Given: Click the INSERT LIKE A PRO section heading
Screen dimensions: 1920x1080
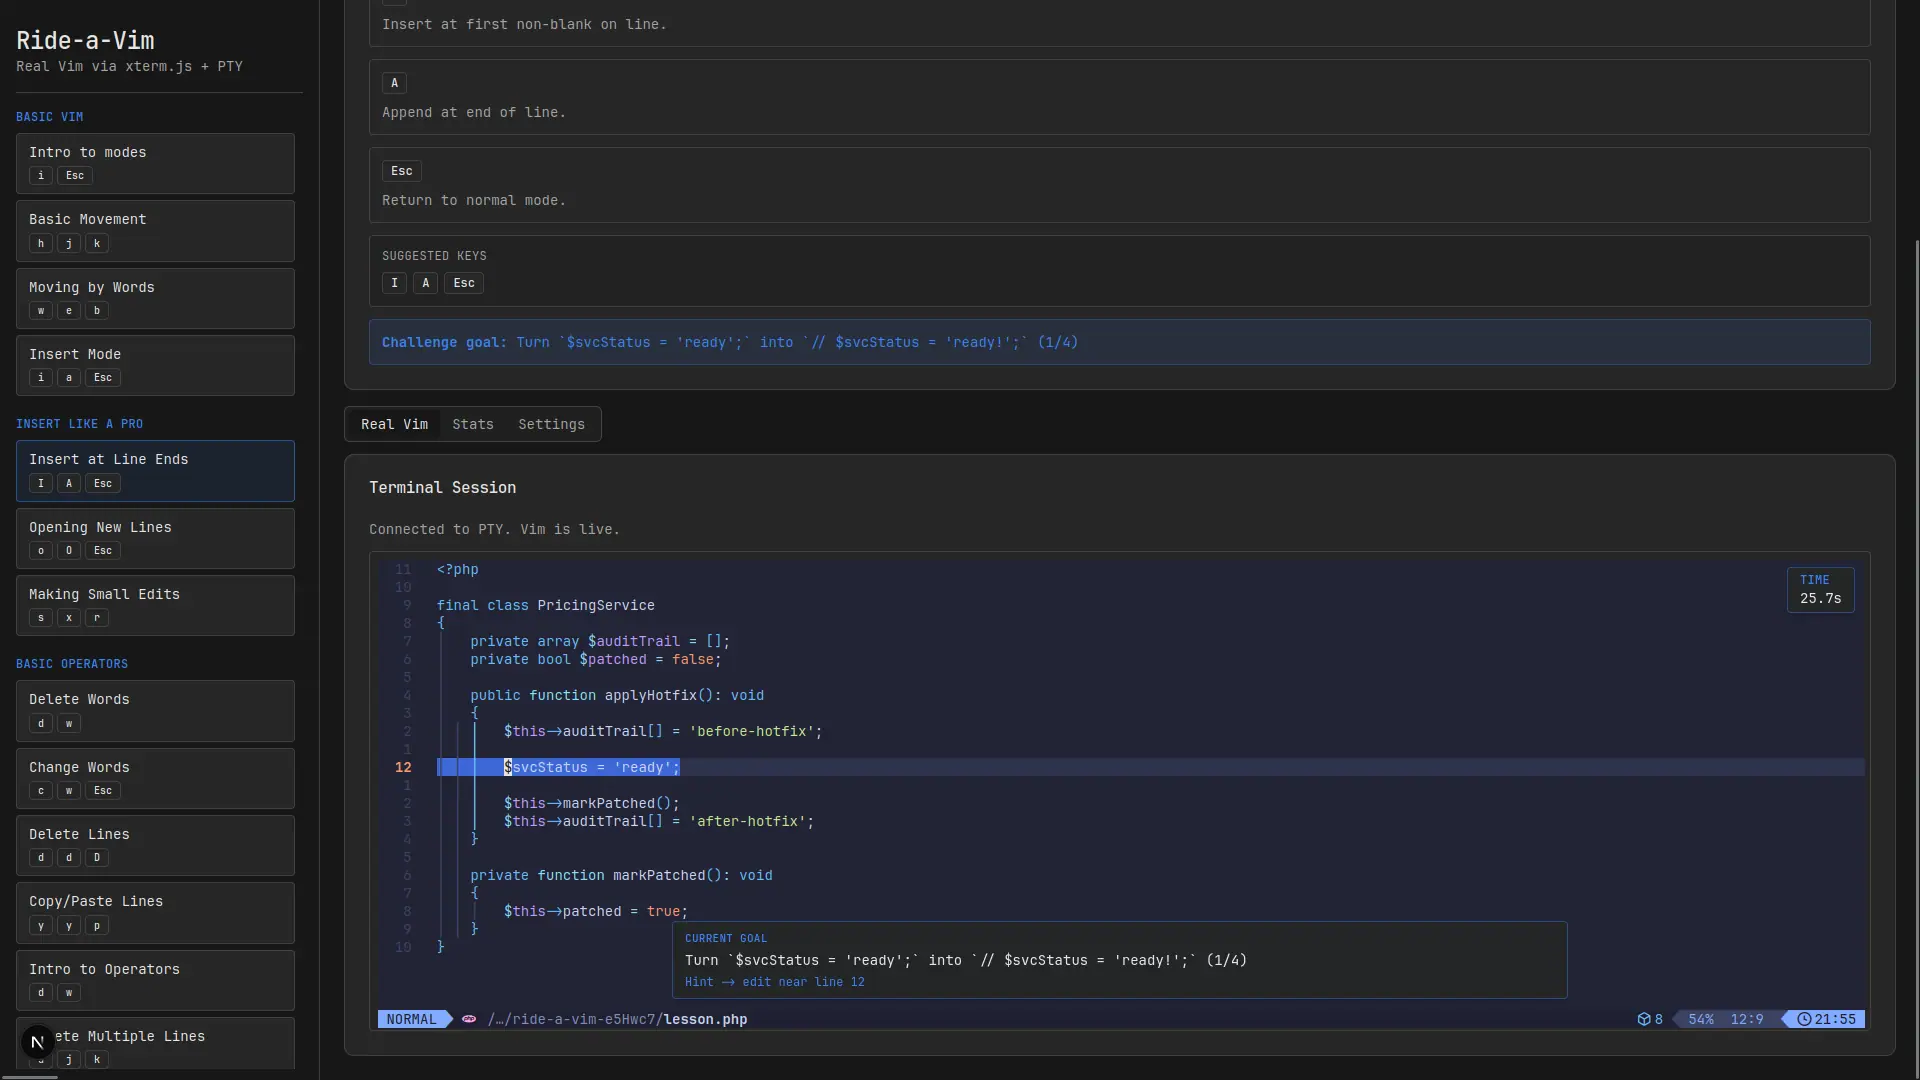Looking at the screenshot, I should [79, 424].
